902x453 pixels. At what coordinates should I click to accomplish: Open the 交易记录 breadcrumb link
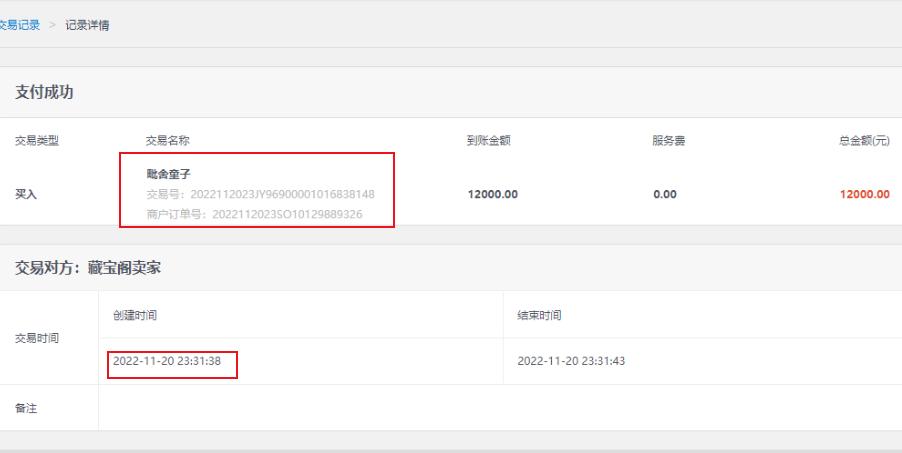20,25
